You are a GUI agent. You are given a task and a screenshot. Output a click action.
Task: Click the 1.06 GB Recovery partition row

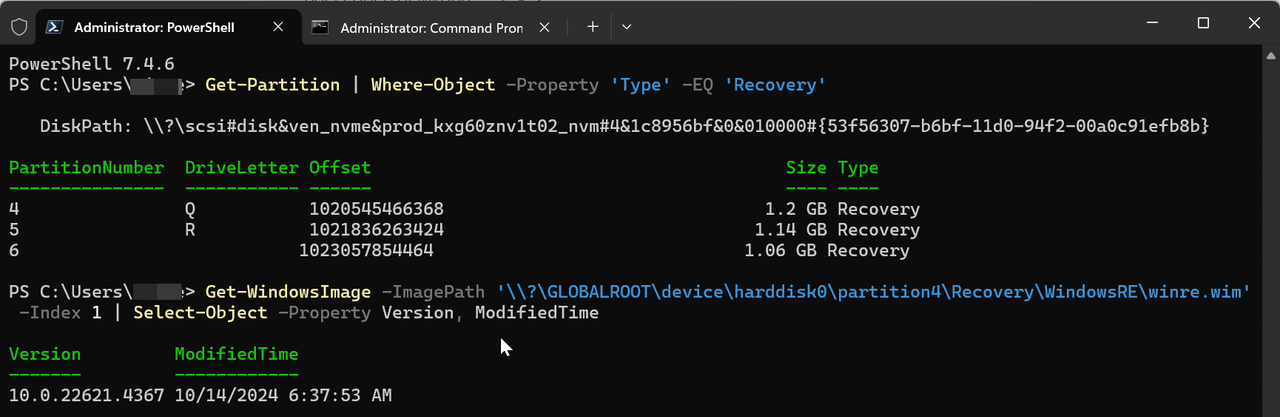[x=827, y=251]
